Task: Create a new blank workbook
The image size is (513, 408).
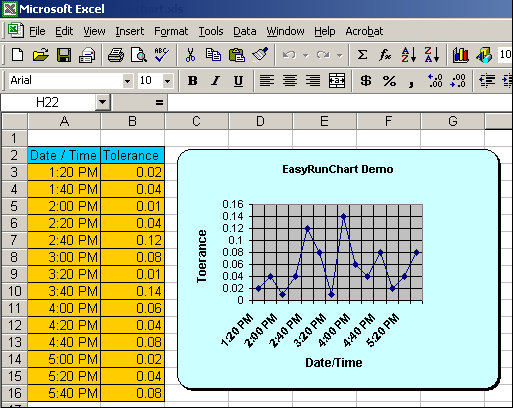Action: pos(17,55)
